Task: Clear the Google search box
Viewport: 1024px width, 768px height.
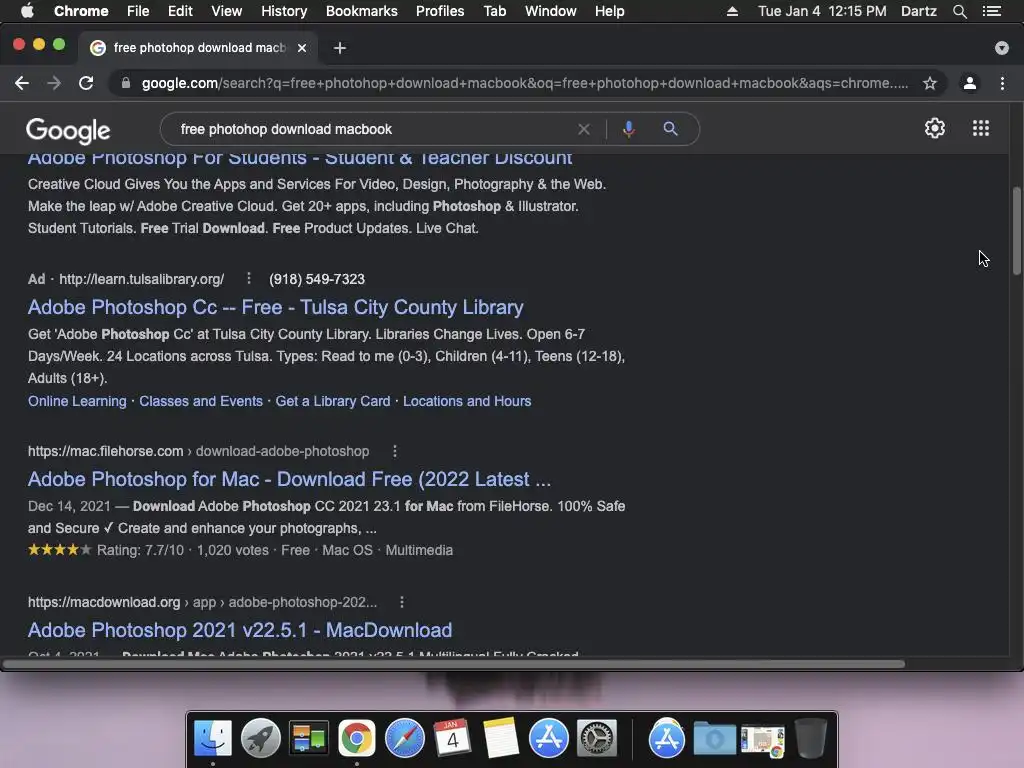Action: [x=584, y=129]
